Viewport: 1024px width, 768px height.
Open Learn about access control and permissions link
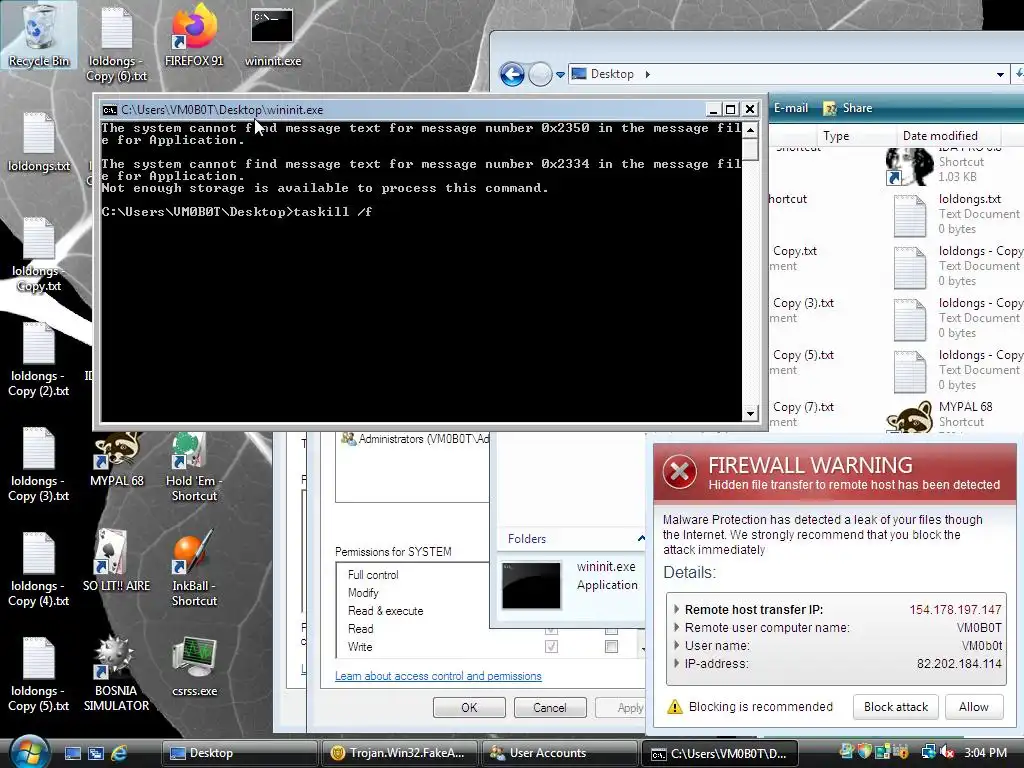(x=438, y=676)
